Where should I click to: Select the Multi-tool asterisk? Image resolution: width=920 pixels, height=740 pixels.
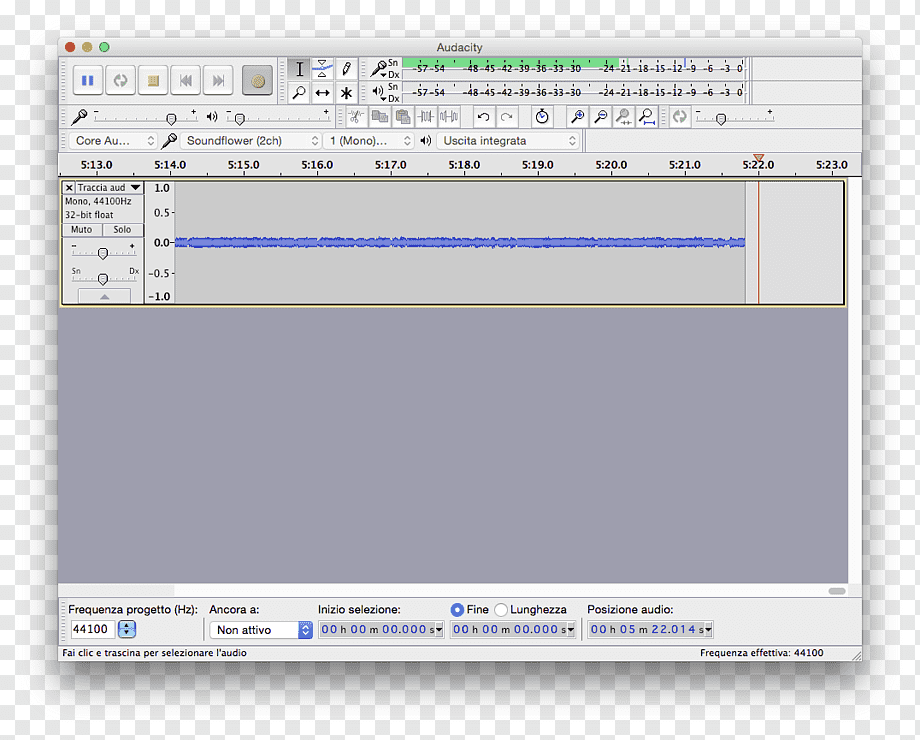346,93
